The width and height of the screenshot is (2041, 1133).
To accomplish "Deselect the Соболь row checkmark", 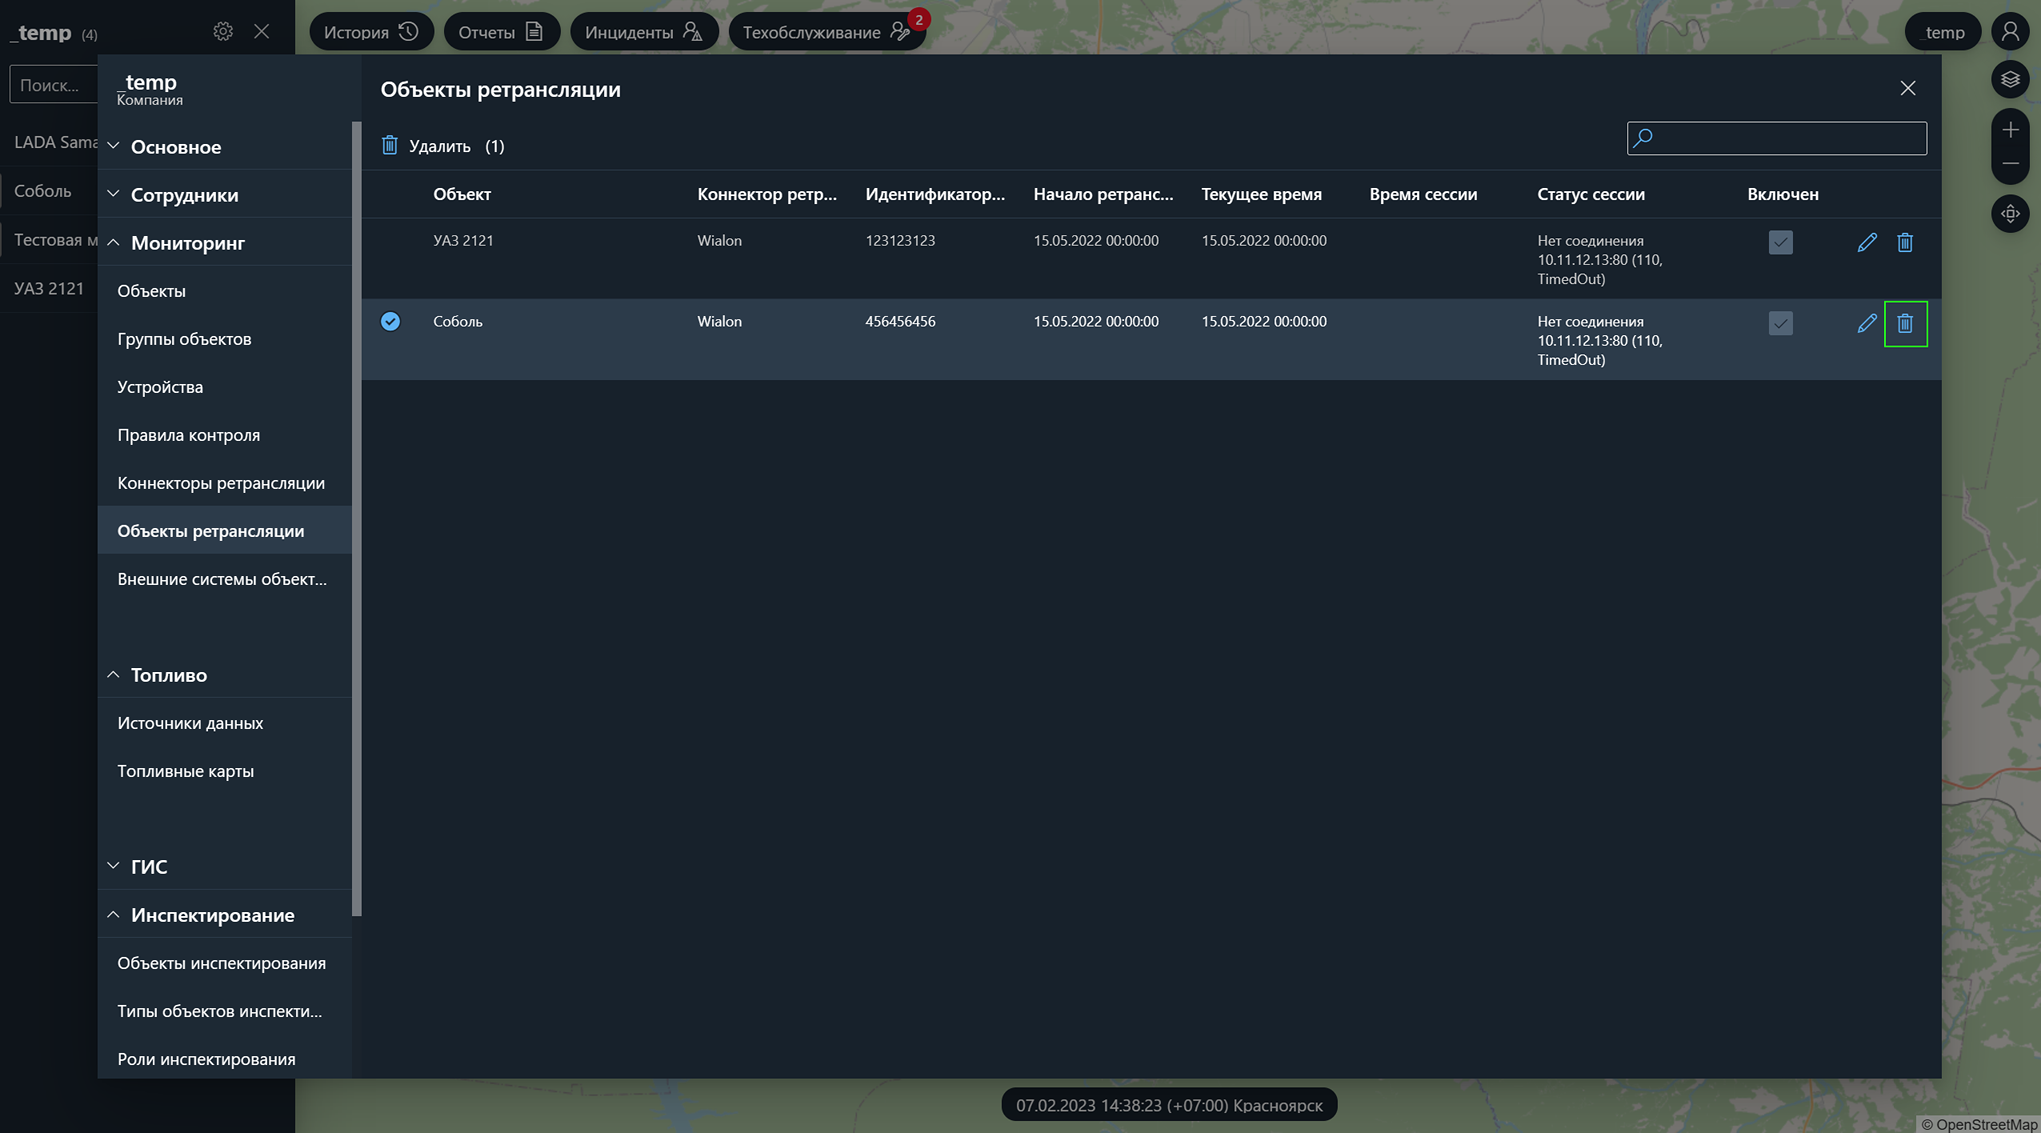I will pos(390,321).
